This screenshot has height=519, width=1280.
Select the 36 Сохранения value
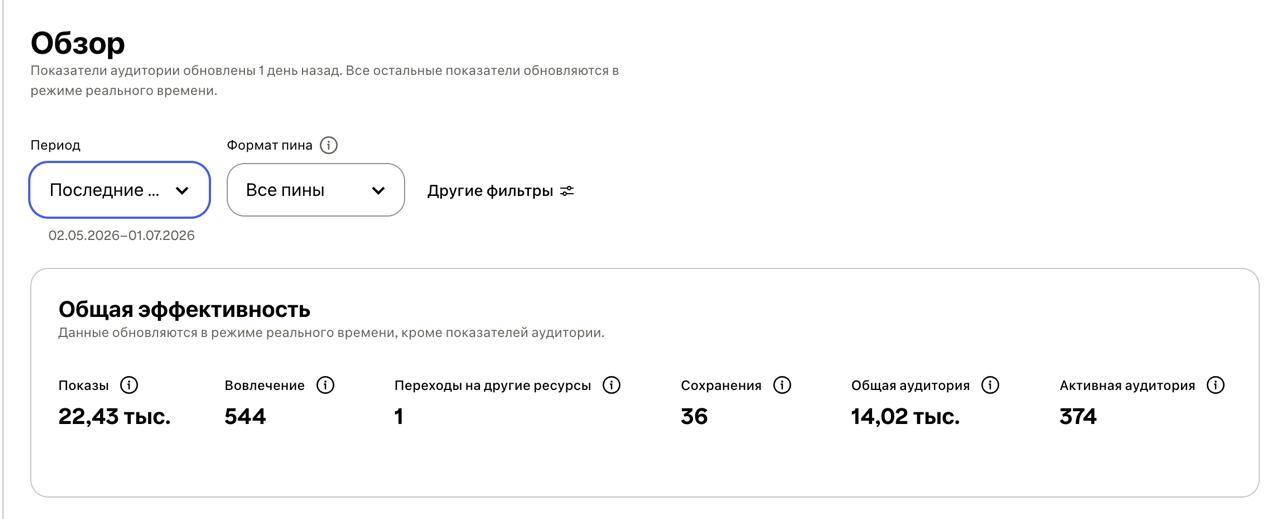pos(694,417)
